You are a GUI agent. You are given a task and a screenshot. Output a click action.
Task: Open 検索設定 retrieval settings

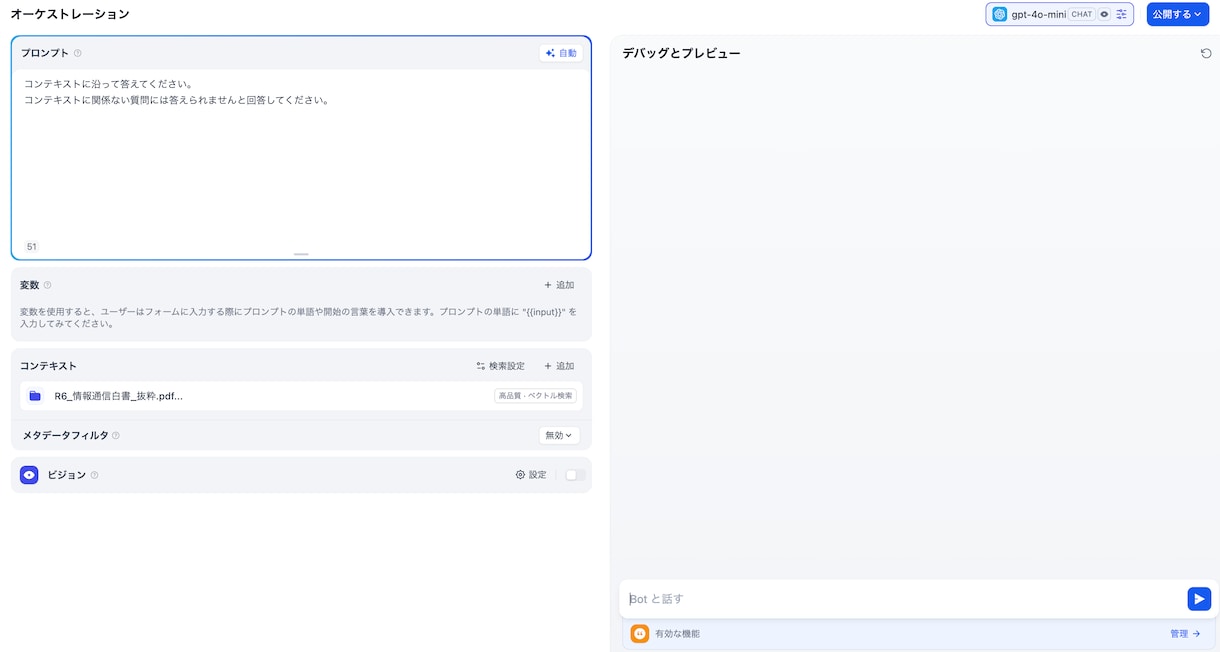(x=500, y=366)
